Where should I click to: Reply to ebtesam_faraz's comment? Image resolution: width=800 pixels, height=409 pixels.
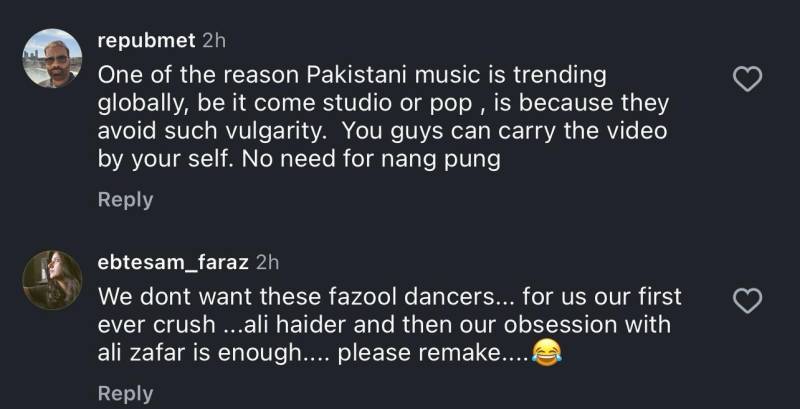tap(126, 394)
